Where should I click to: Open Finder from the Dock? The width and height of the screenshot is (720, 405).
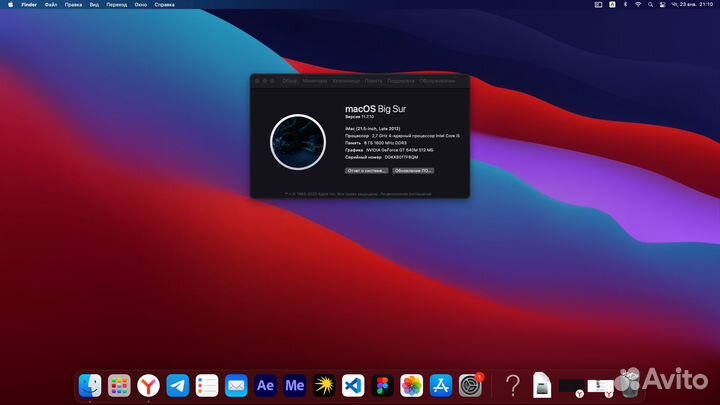(x=90, y=385)
